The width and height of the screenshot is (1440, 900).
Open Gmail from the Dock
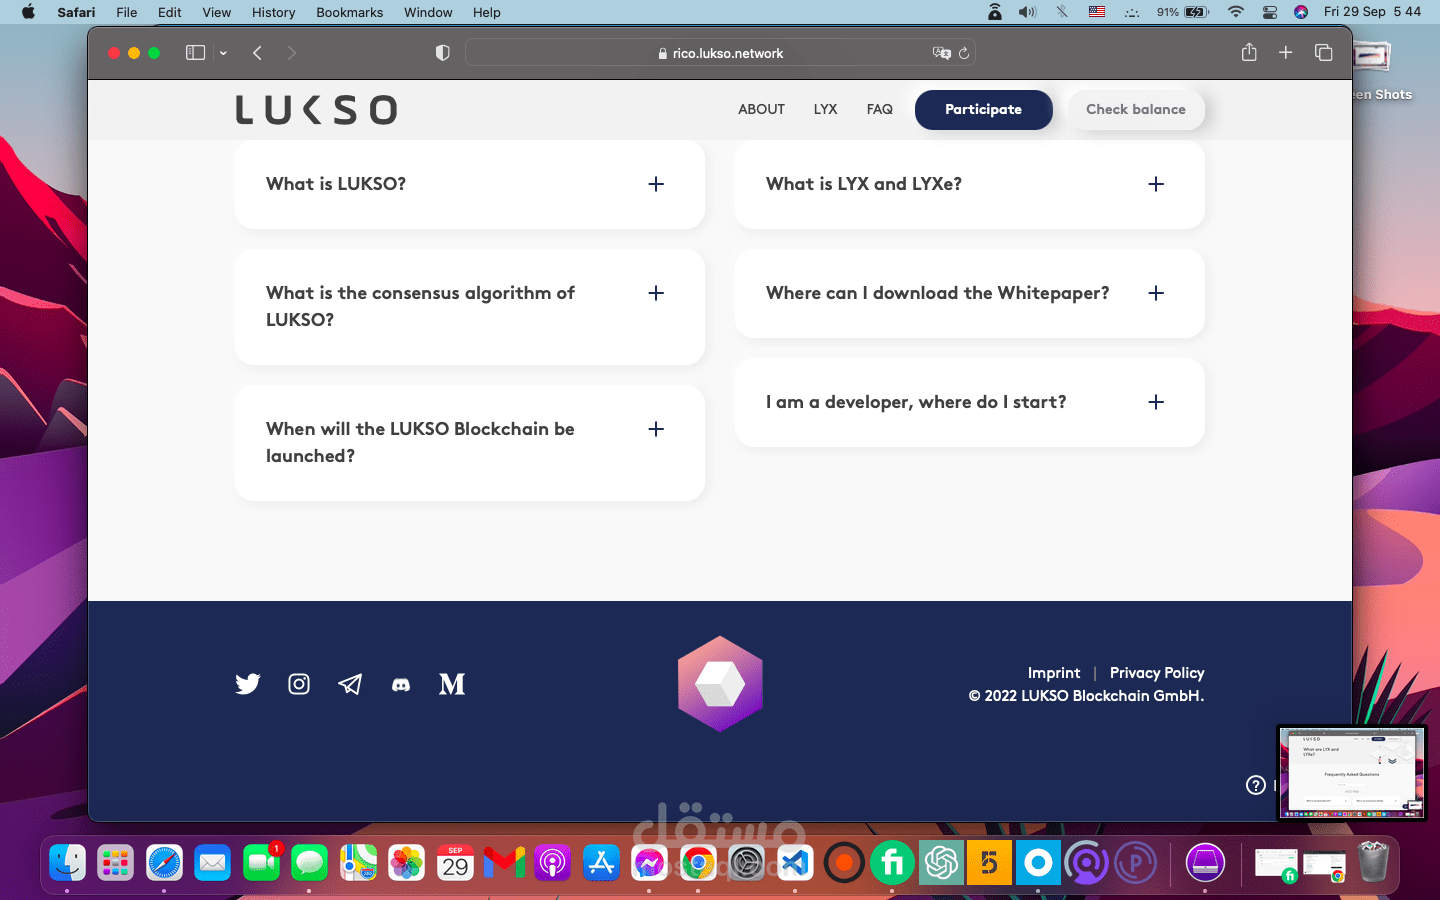504,862
